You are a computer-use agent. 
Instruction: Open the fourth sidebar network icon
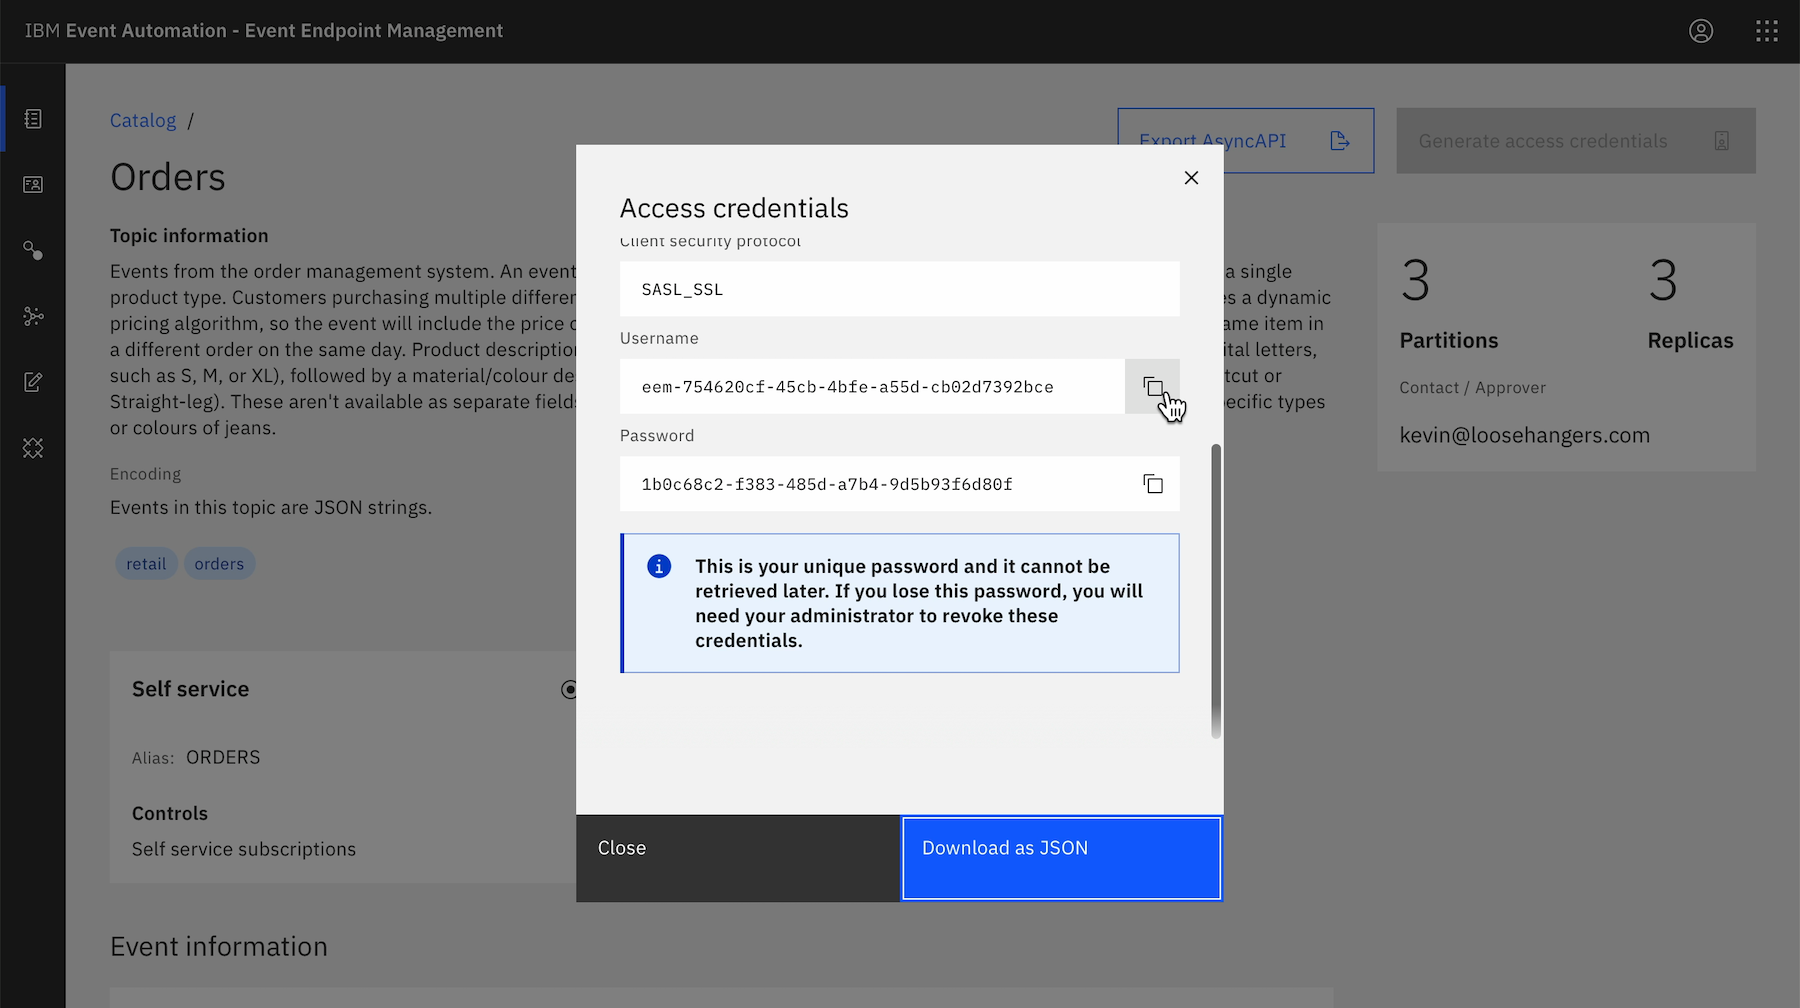(x=33, y=316)
